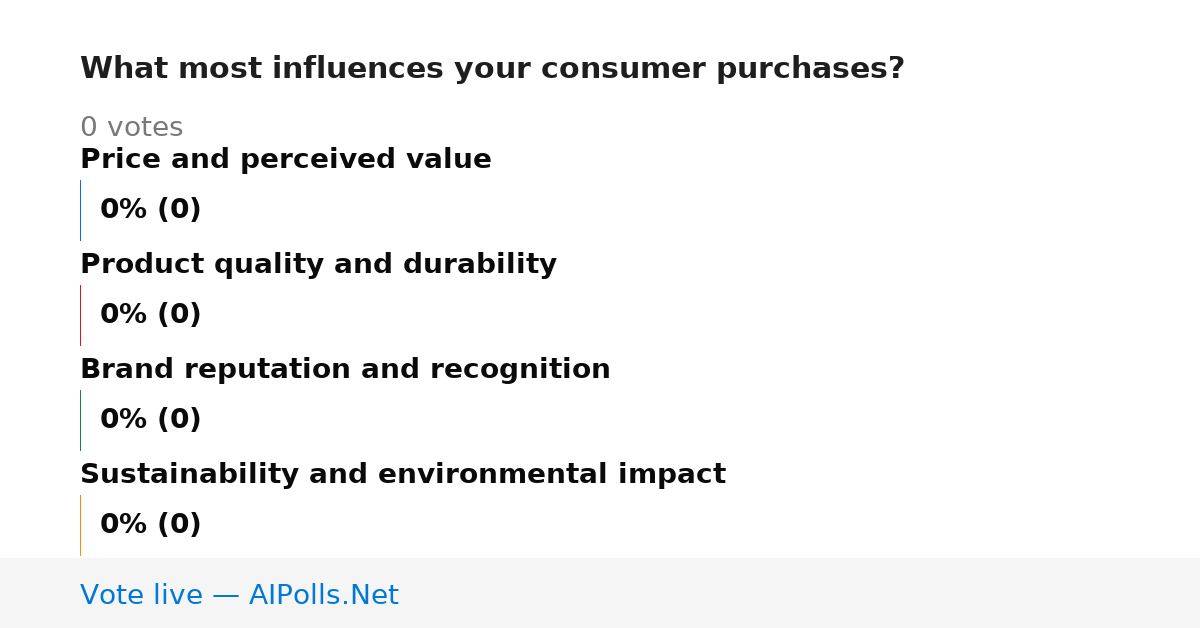Viewport: 1200px width, 628px height.
Task: Open the Vote live — AIPolls.Net link
Action: coord(239,595)
